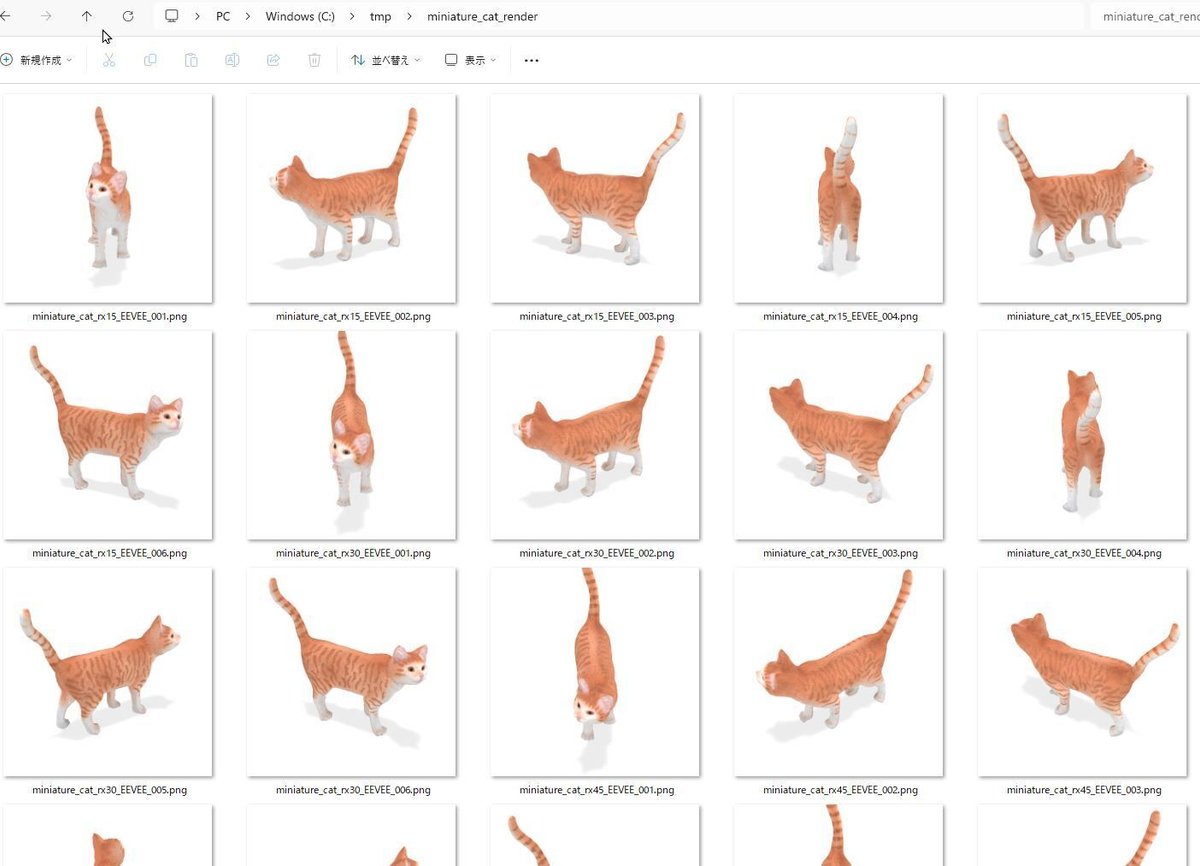Screen dimensions: 1200x866
Task: Go forward with the right arrow button
Action: pos(46,16)
